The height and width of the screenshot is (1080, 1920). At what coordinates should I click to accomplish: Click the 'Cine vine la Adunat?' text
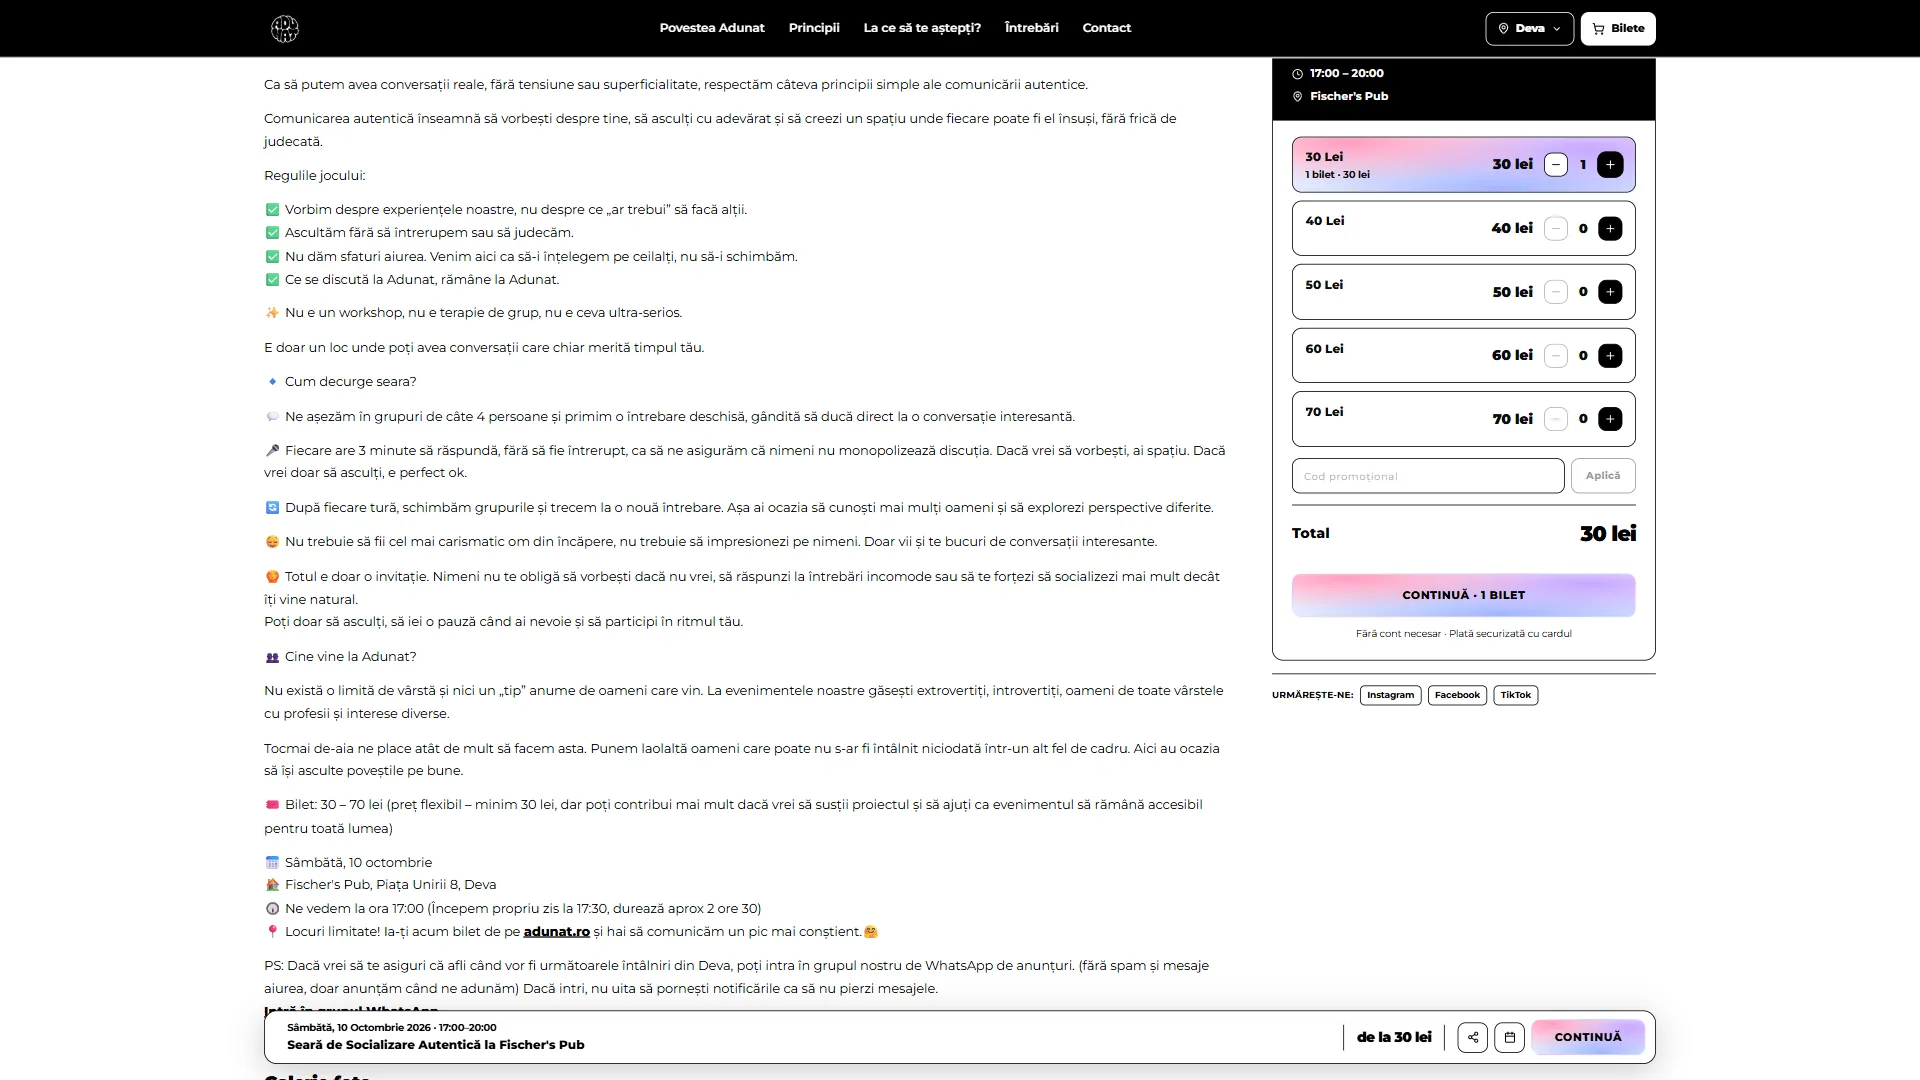pyautogui.click(x=350, y=657)
